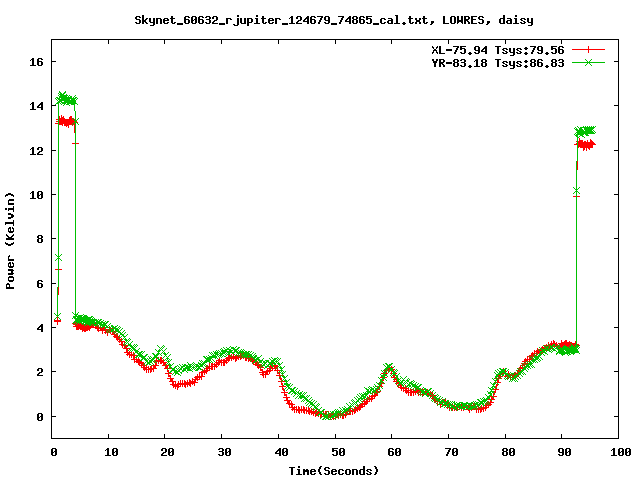This screenshot has width=640, height=480.
Task: Click the Power (Kelvin) y-axis label
Action: tap(10, 241)
